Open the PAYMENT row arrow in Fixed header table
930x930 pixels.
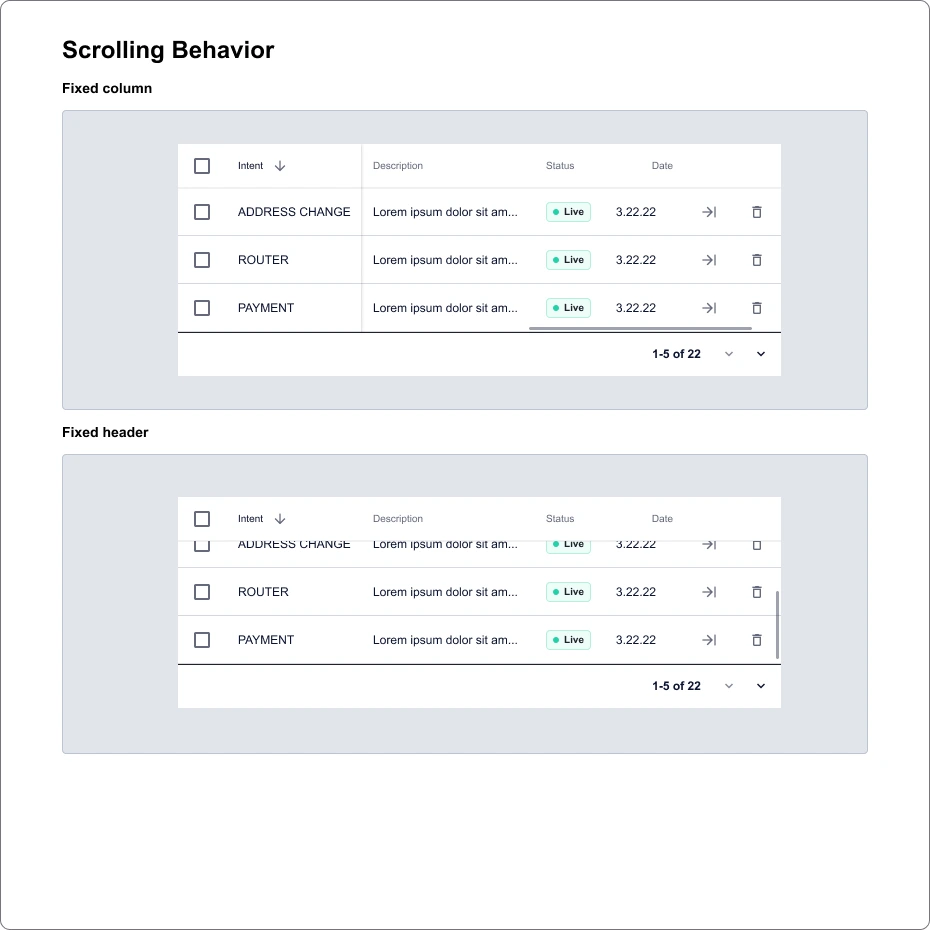pyautogui.click(x=709, y=640)
